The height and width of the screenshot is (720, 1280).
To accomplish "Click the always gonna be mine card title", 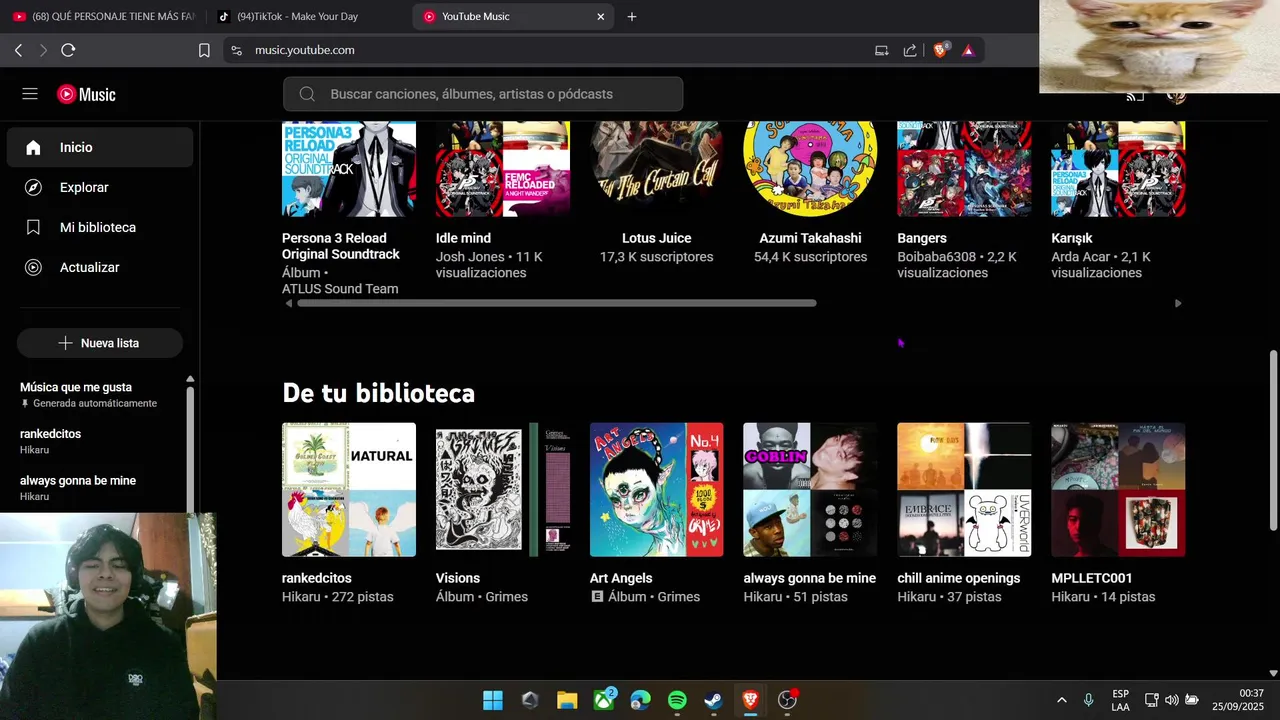I will point(810,578).
